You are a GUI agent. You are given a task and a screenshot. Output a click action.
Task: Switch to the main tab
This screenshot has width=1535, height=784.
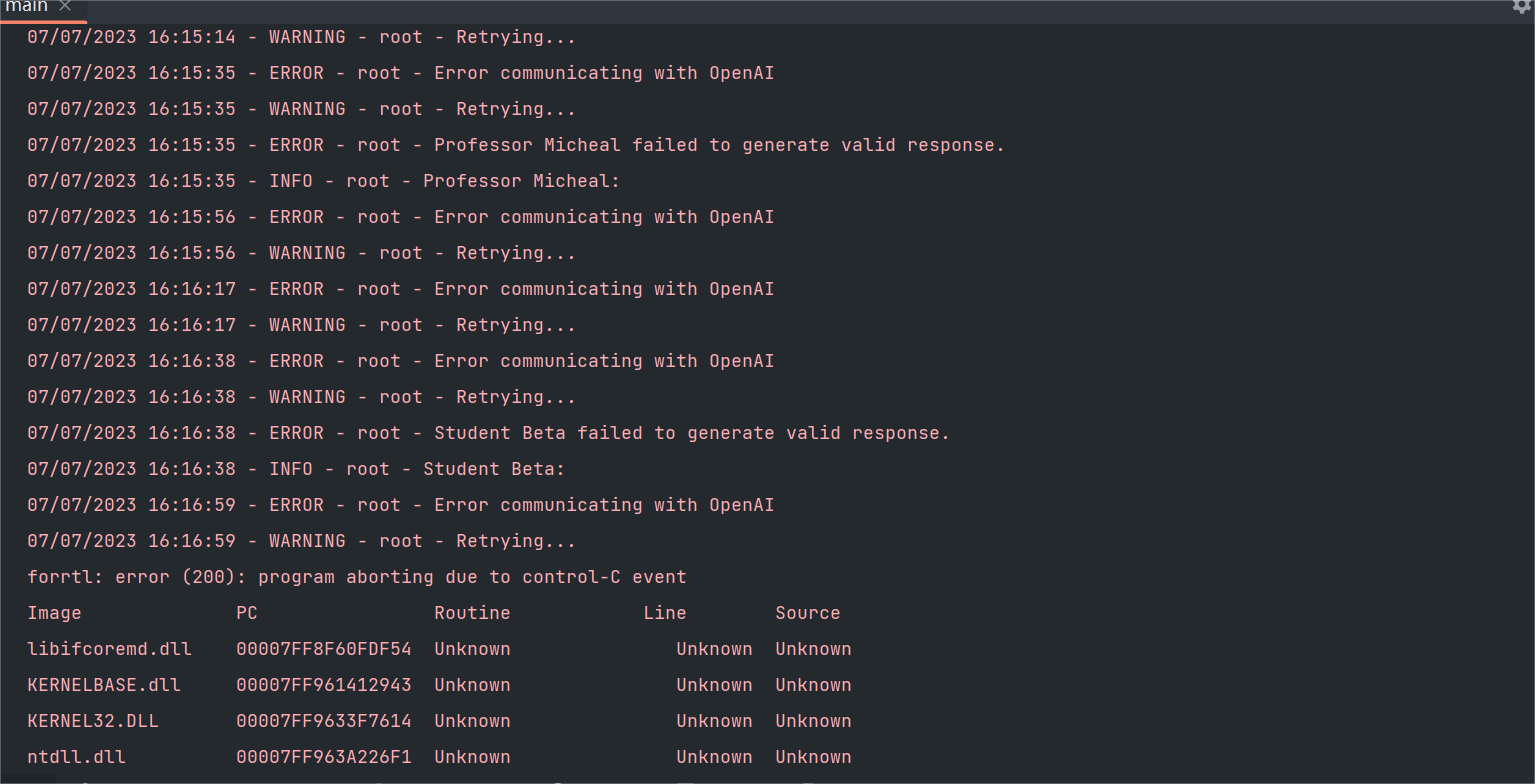pyautogui.click(x=26, y=7)
